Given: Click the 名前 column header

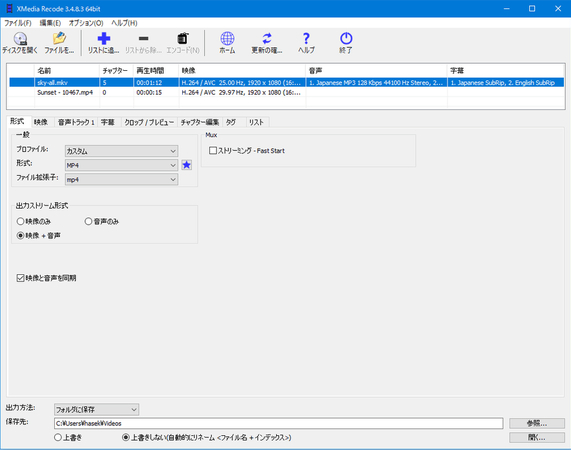Looking at the screenshot, I should (x=67, y=71).
